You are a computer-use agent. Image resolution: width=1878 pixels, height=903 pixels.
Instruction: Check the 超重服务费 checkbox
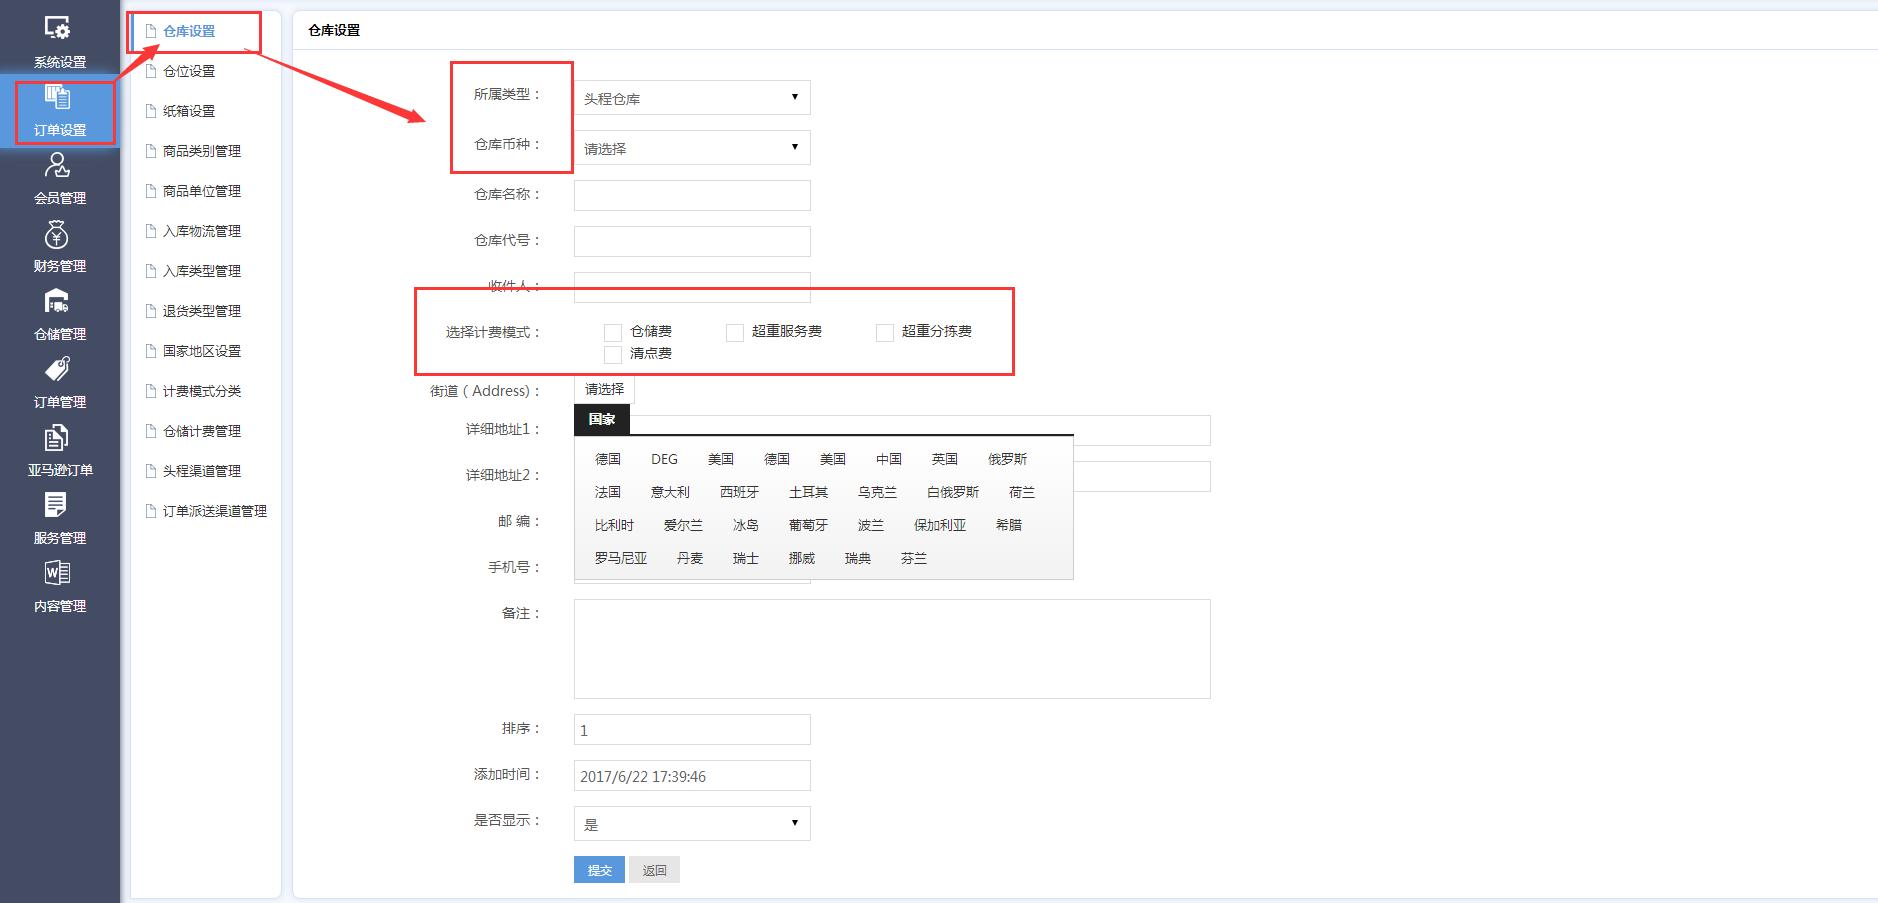click(734, 331)
